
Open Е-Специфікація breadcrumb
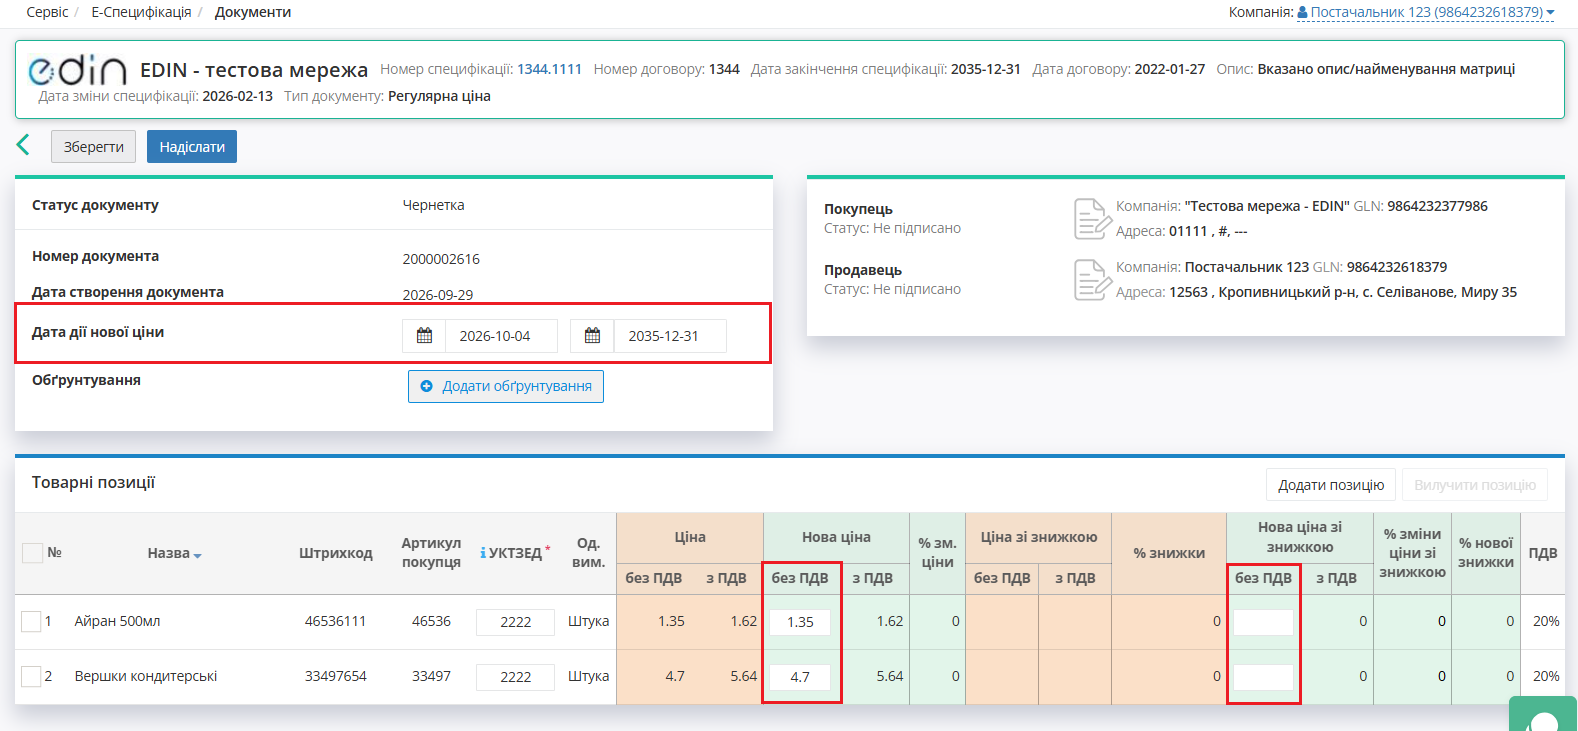pyautogui.click(x=141, y=12)
